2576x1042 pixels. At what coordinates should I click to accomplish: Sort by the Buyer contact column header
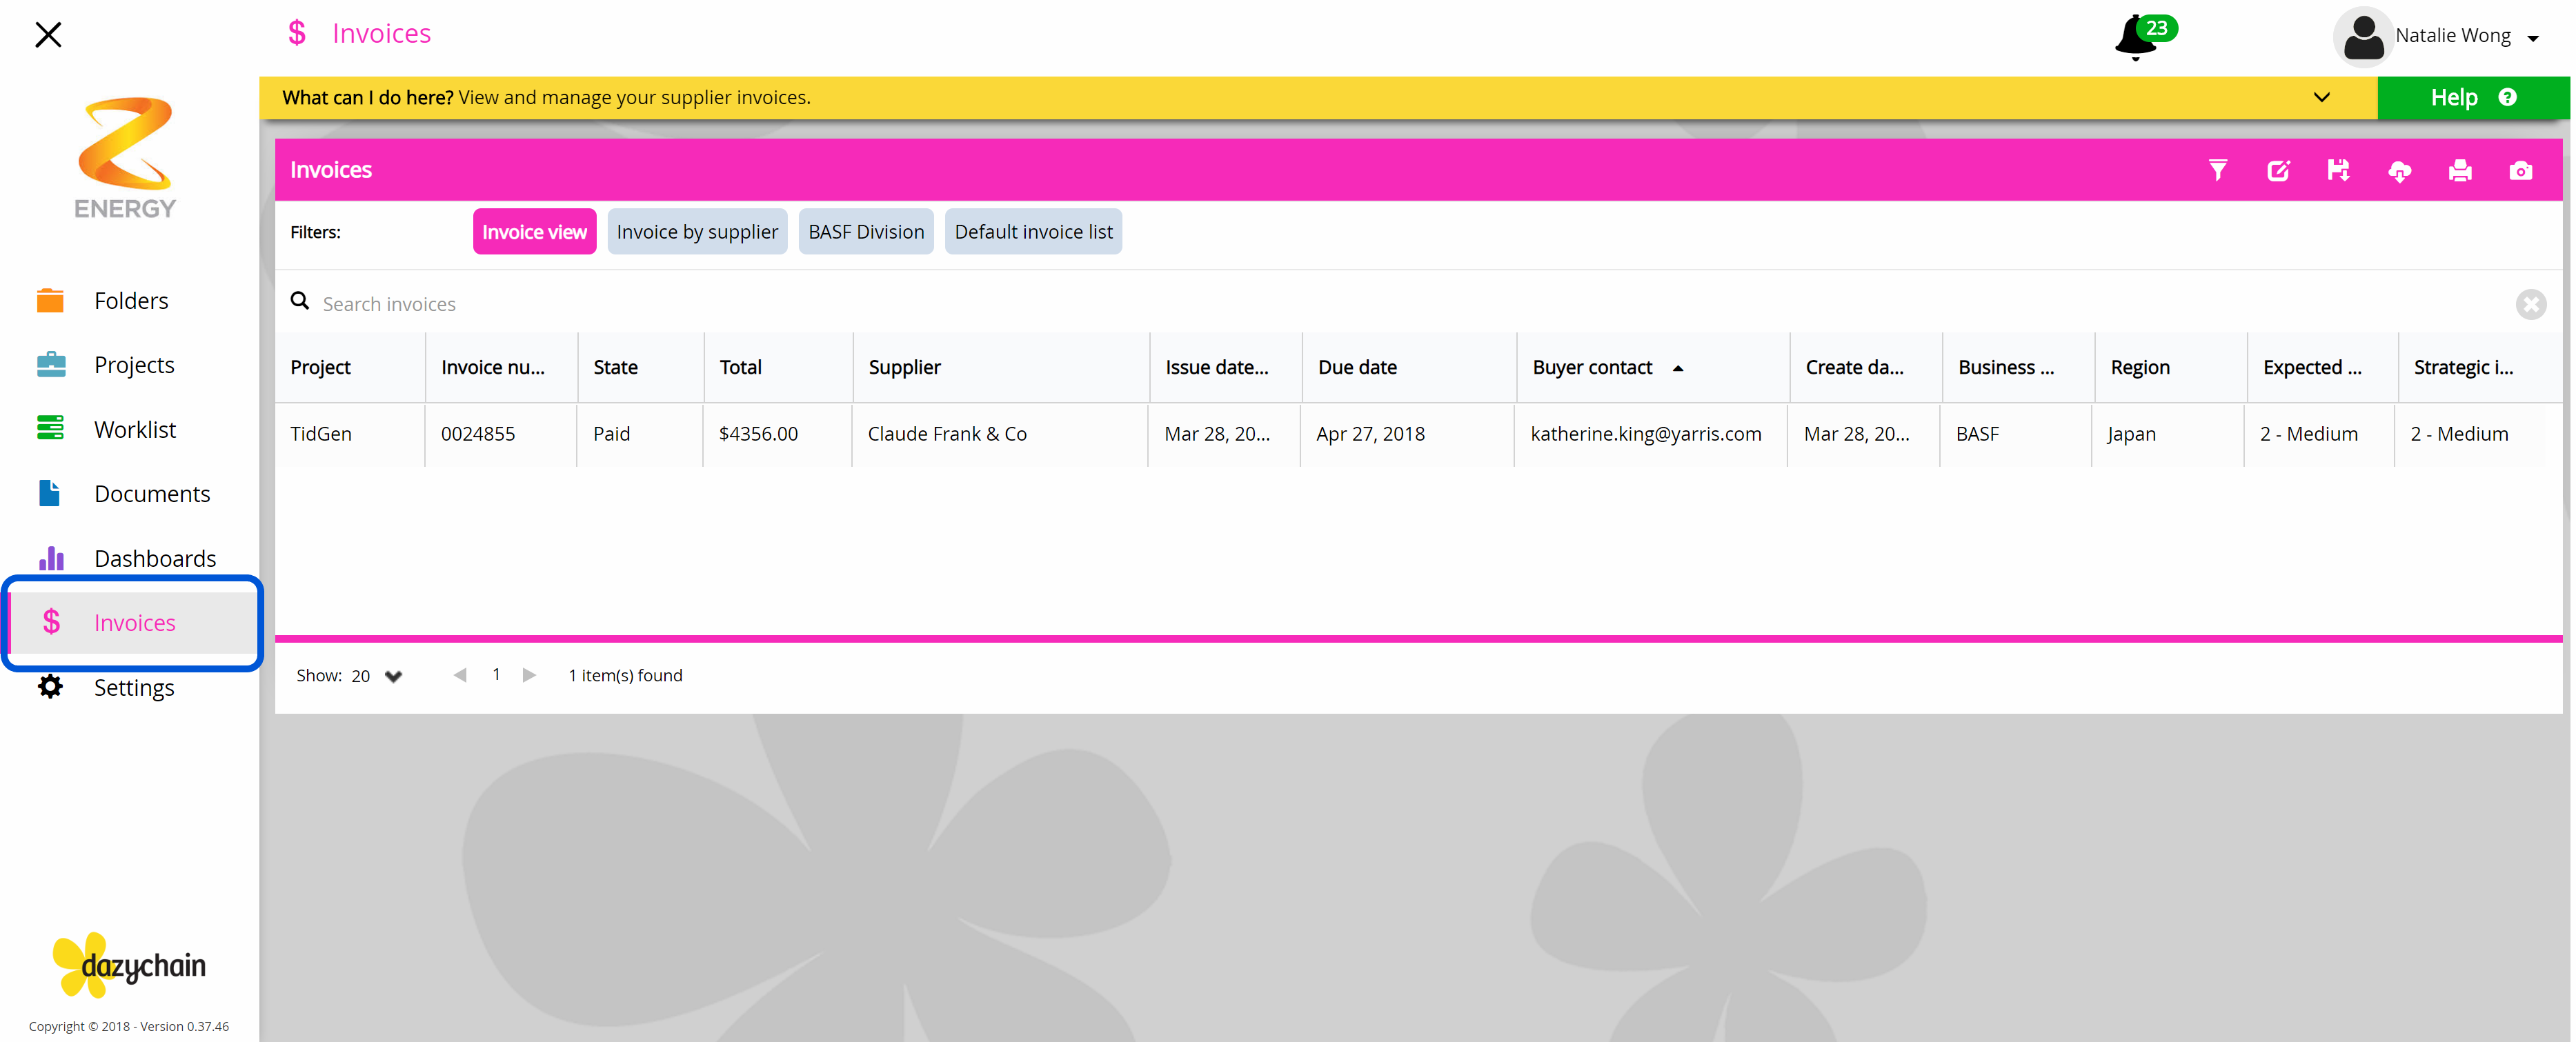1592,367
